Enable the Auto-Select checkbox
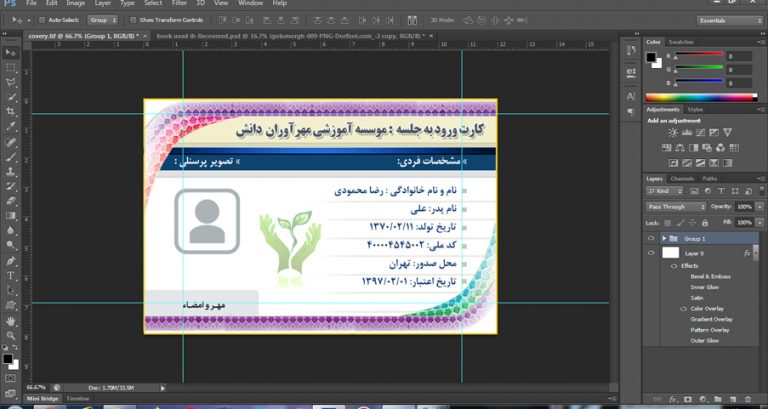The height and width of the screenshot is (409, 768). [x=42, y=20]
